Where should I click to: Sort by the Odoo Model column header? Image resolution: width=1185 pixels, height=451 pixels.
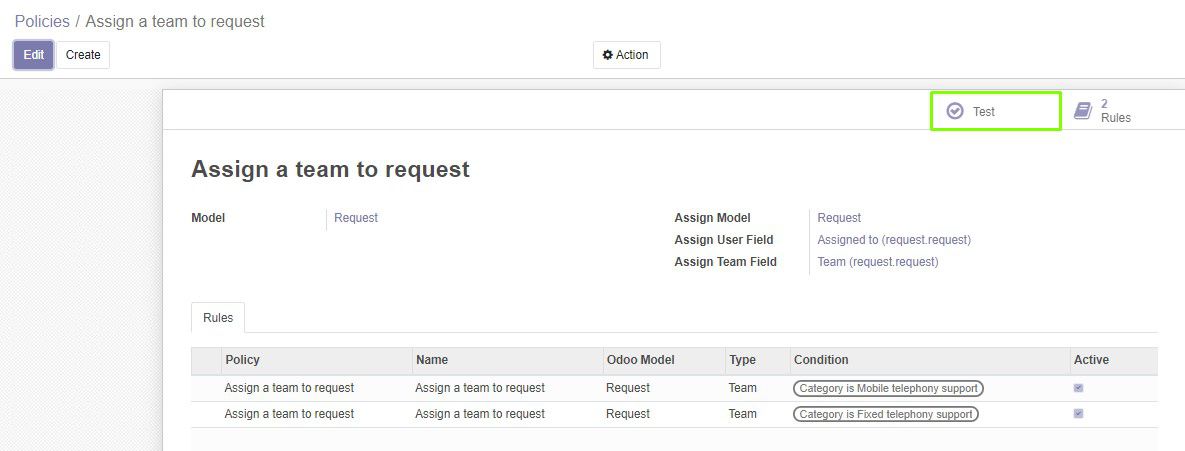pyautogui.click(x=640, y=360)
